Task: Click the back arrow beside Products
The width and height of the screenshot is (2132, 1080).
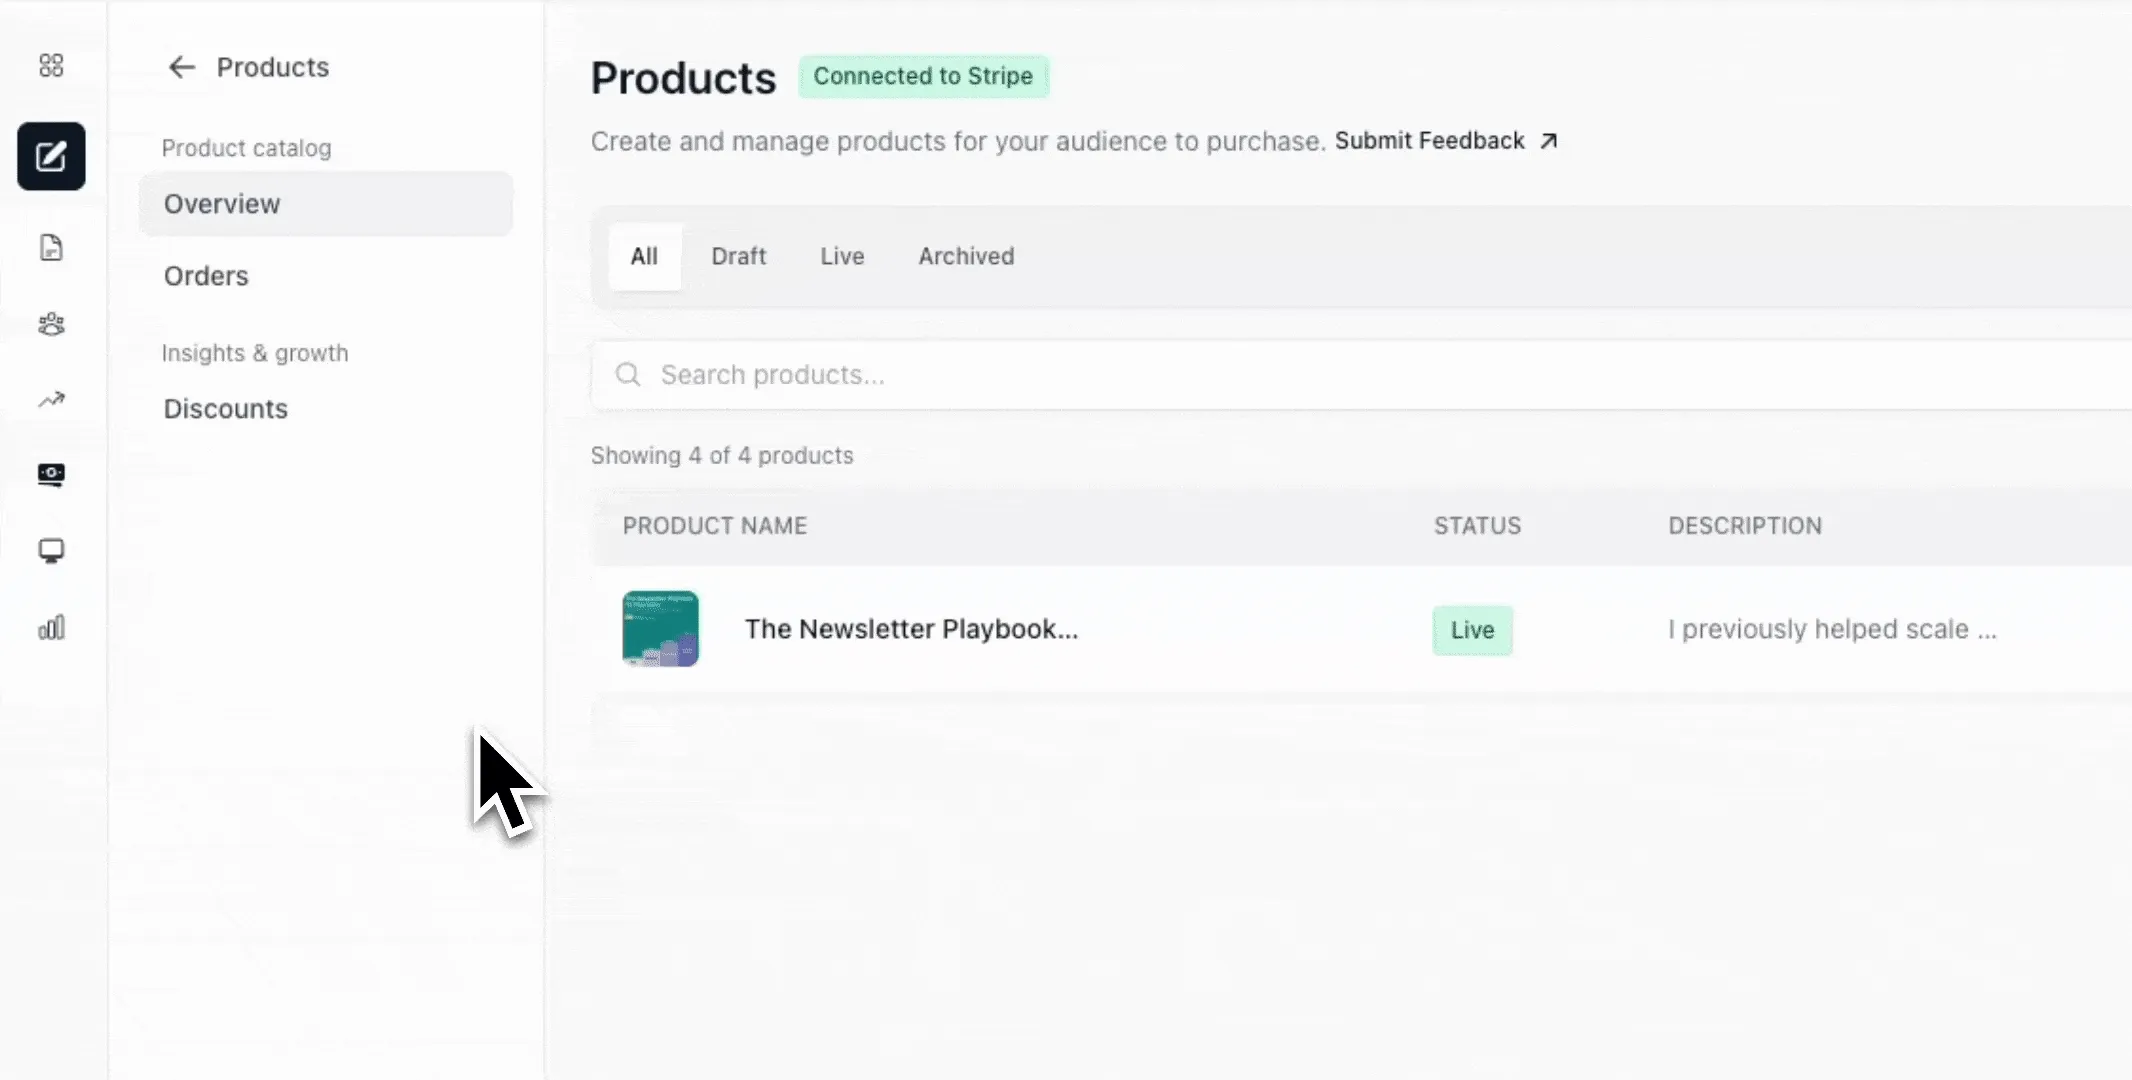Action: click(181, 67)
